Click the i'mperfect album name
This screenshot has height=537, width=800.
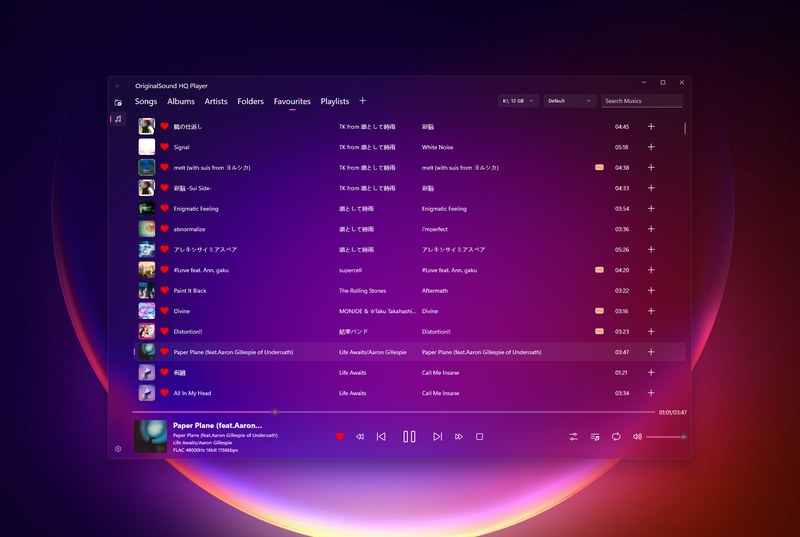tap(435, 229)
